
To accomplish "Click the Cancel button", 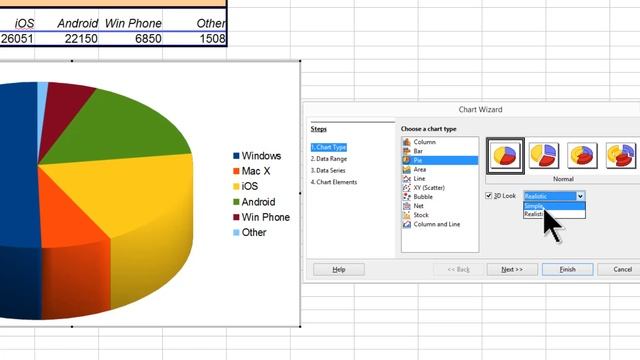I will click(x=619, y=269).
